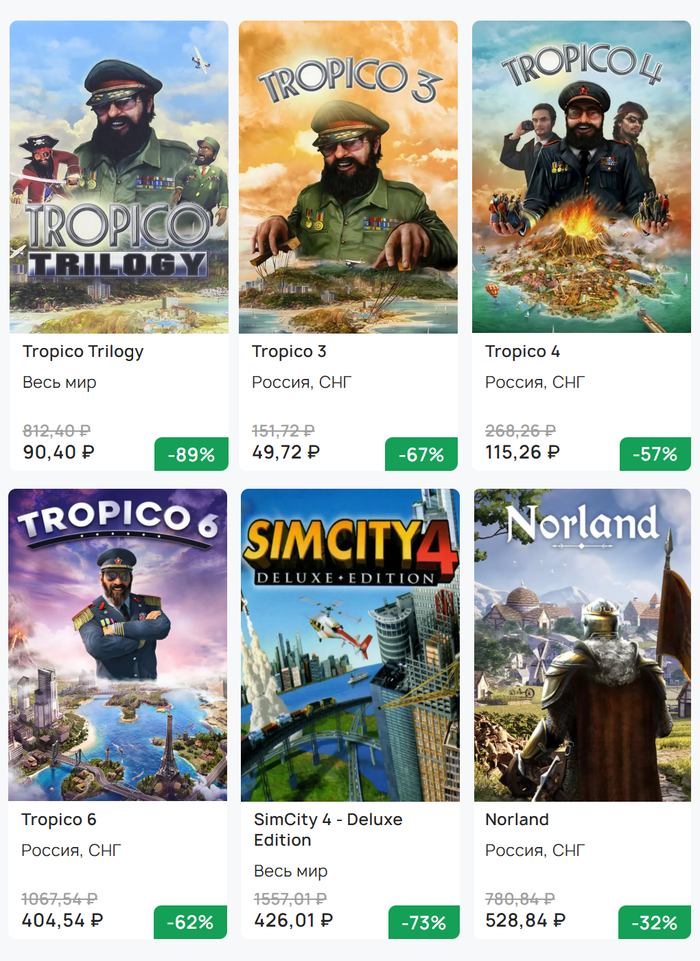
Task: Open the Norland cover image
Action: click(582, 645)
